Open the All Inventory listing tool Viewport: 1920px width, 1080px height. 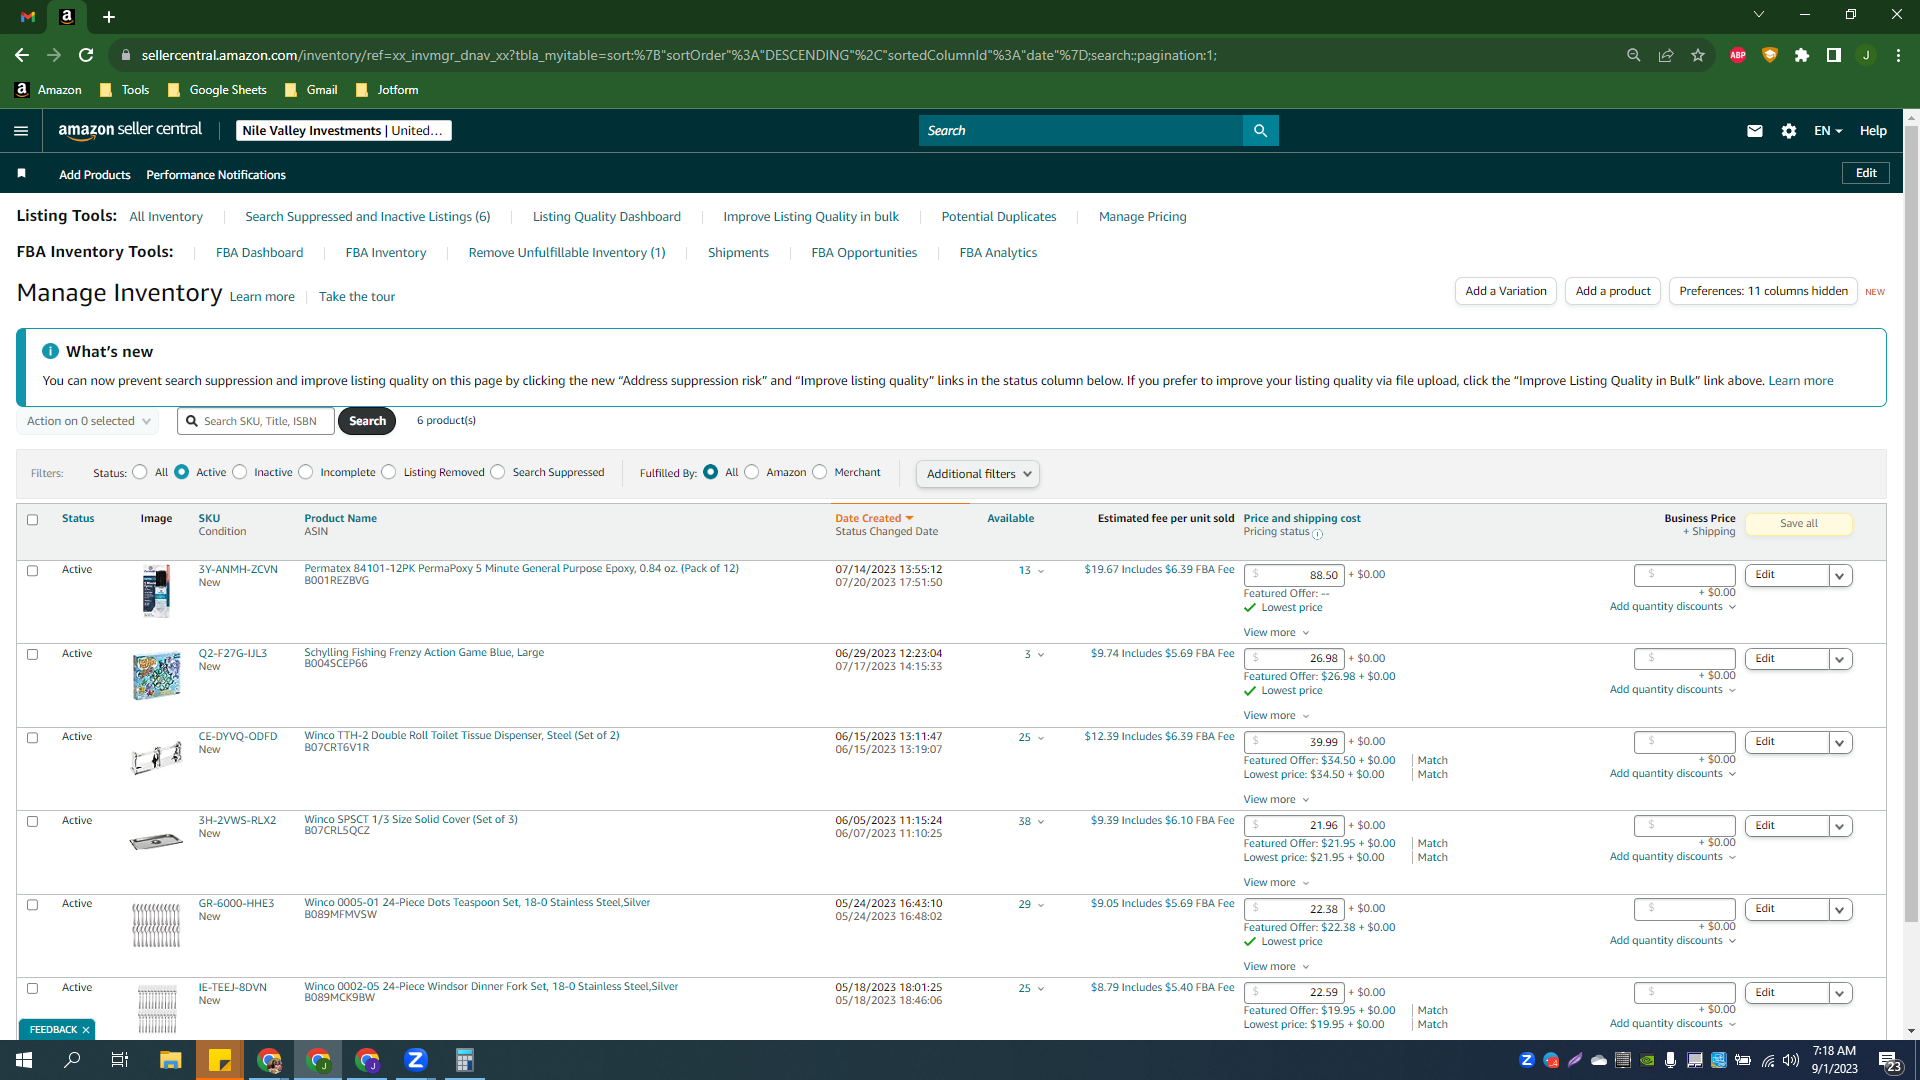click(x=166, y=217)
